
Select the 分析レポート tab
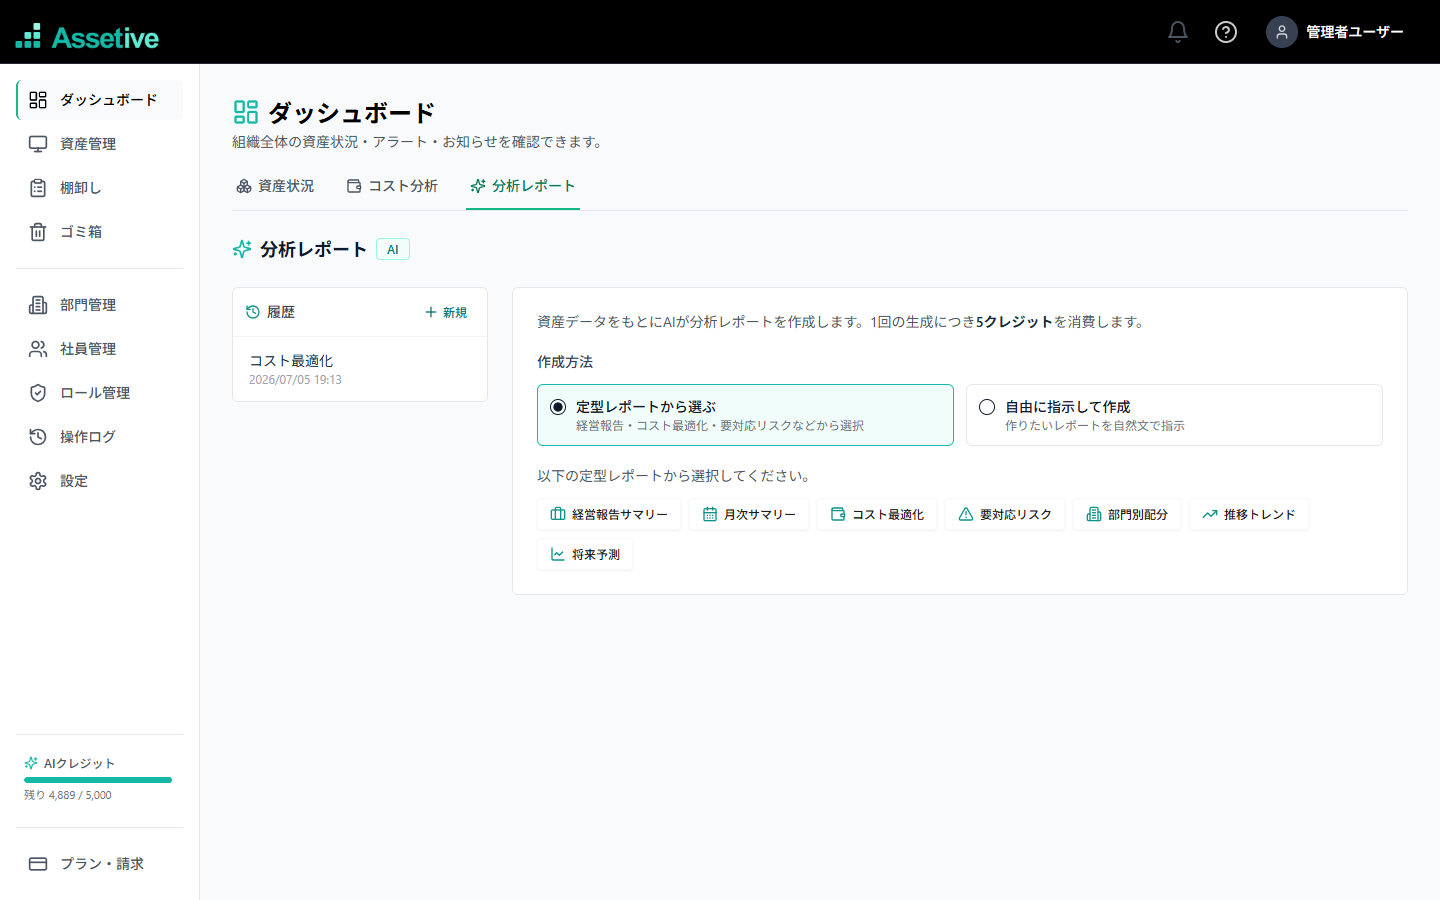pyautogui.click(x=523, y=186)
